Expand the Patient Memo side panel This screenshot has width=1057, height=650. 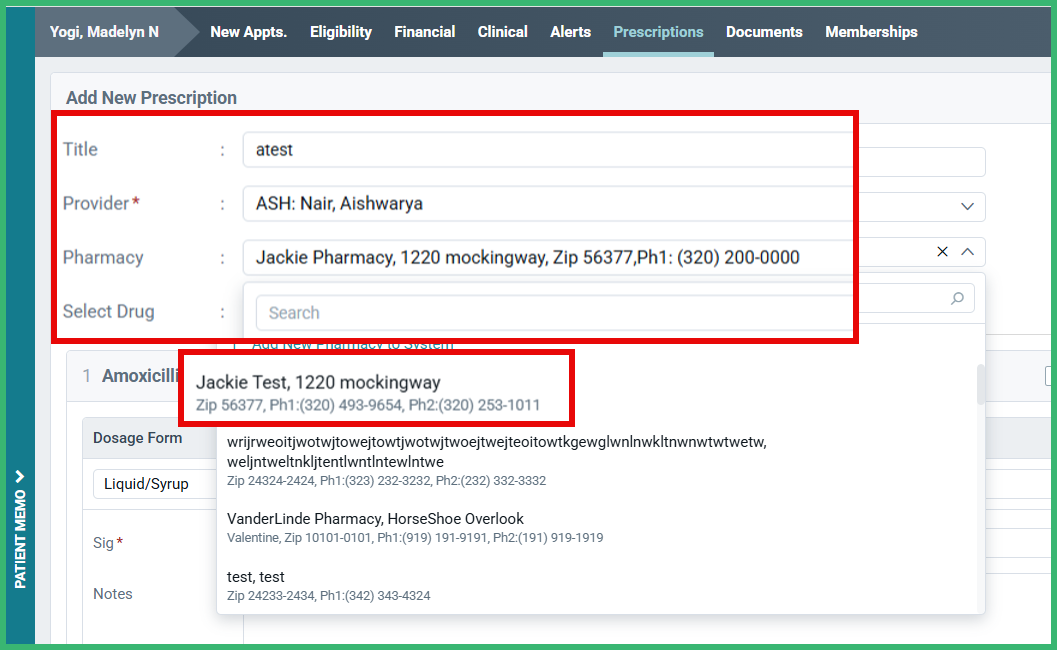(20, 529)
